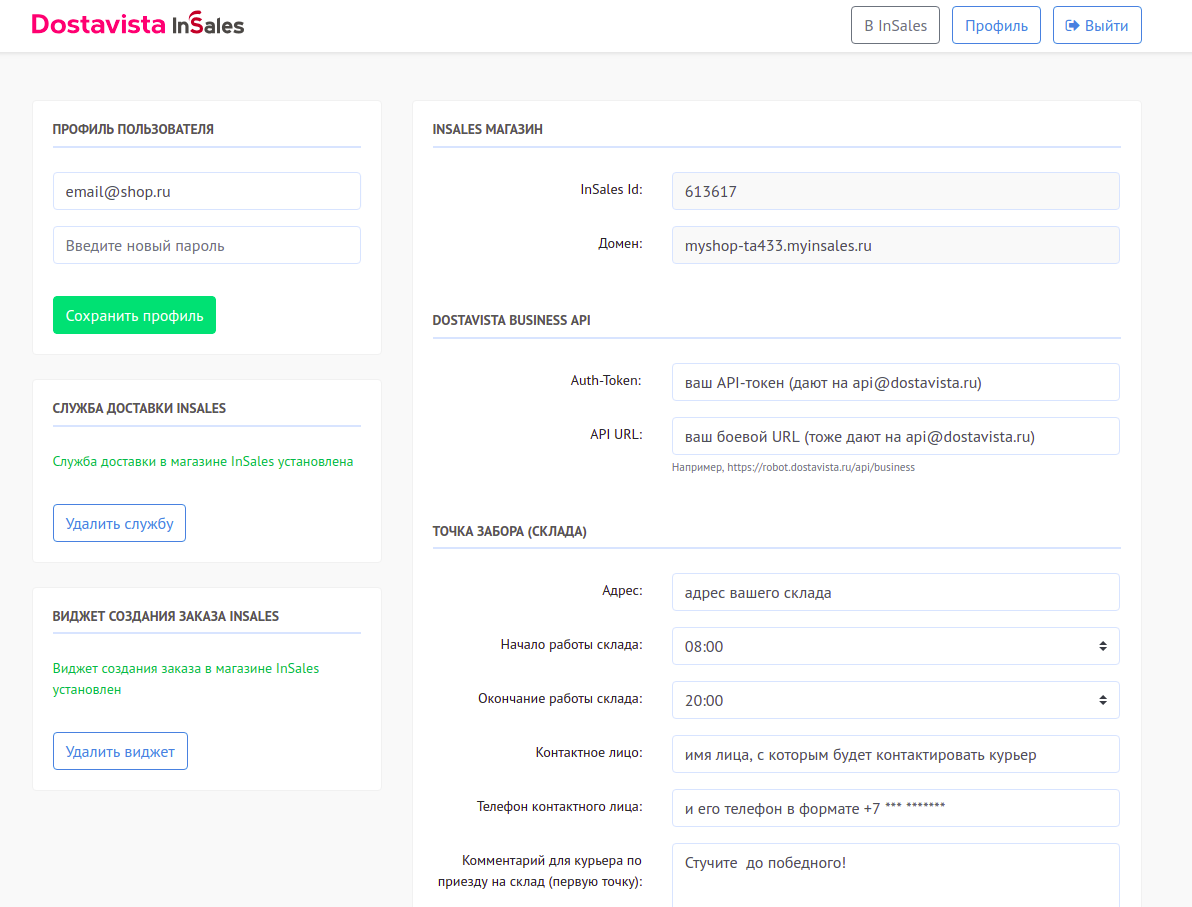Click the Виджет создания заказа установлен text
Image resolution: width=1192 pixels, height=907 pixels.
[185, 679]
